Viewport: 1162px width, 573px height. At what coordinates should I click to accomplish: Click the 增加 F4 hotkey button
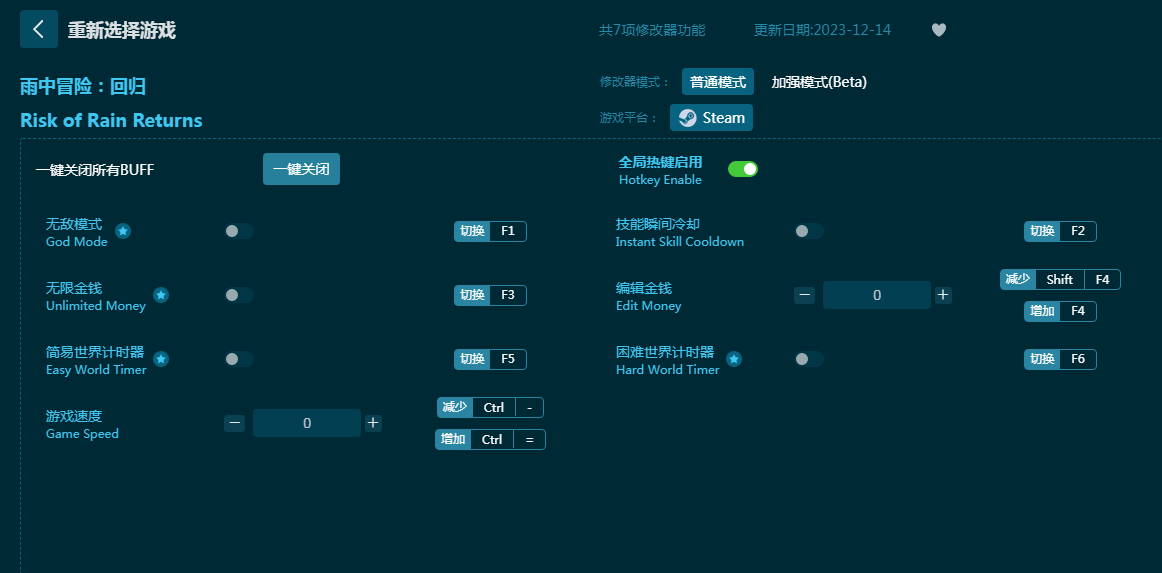click(1060, 311)
